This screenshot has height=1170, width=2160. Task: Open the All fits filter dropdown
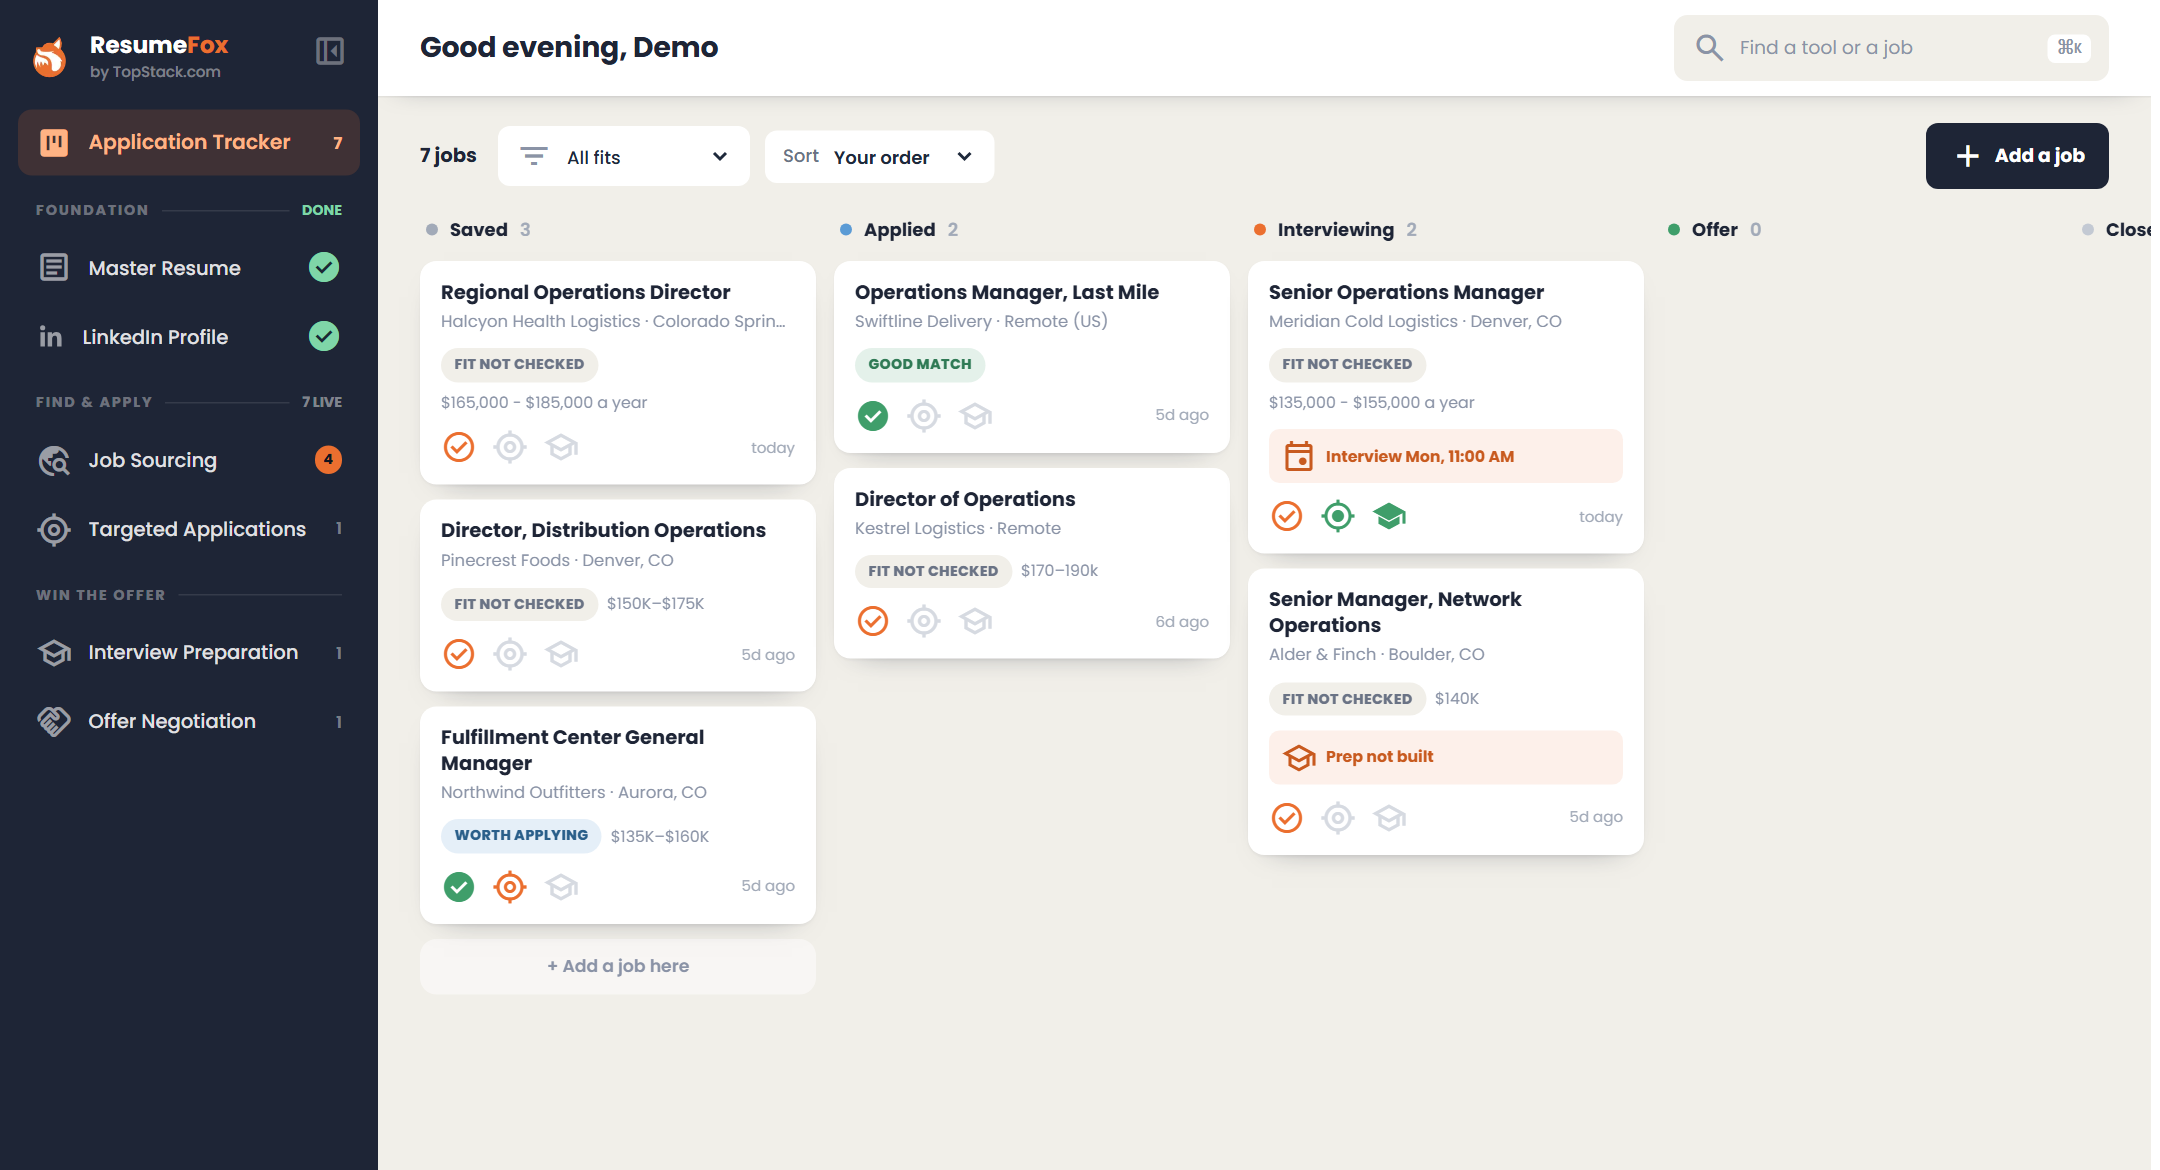pyautogui.click(x=624, y=156)
